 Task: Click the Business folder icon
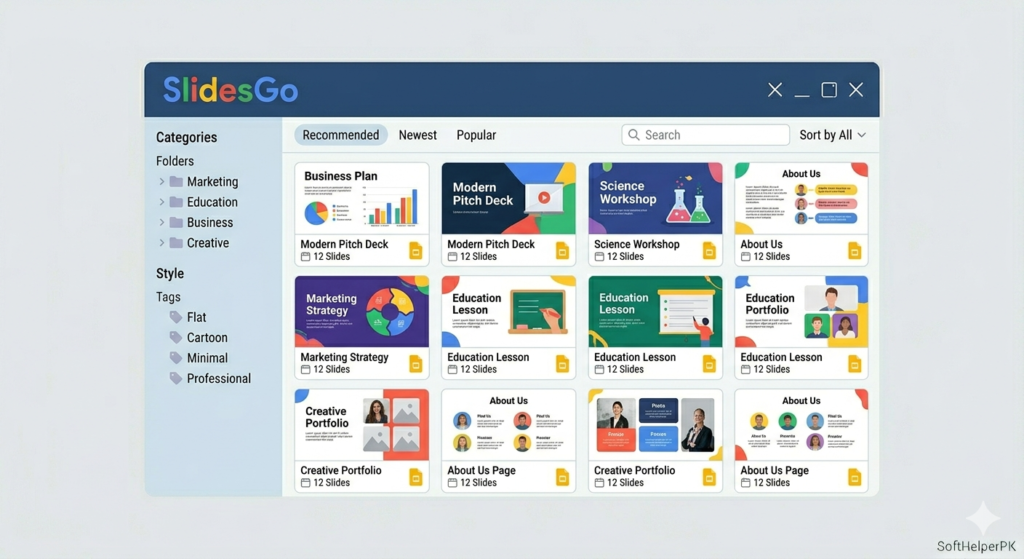pos(176,222)
